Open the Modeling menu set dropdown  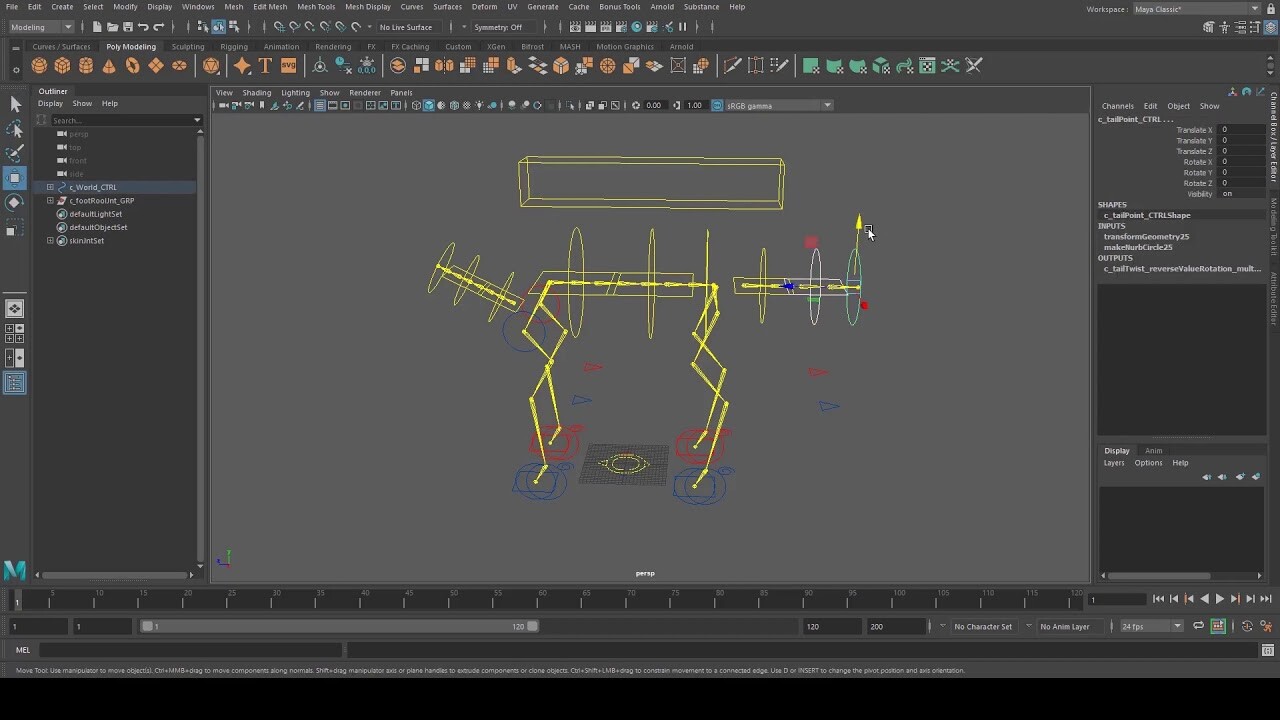tap(40, 27)
